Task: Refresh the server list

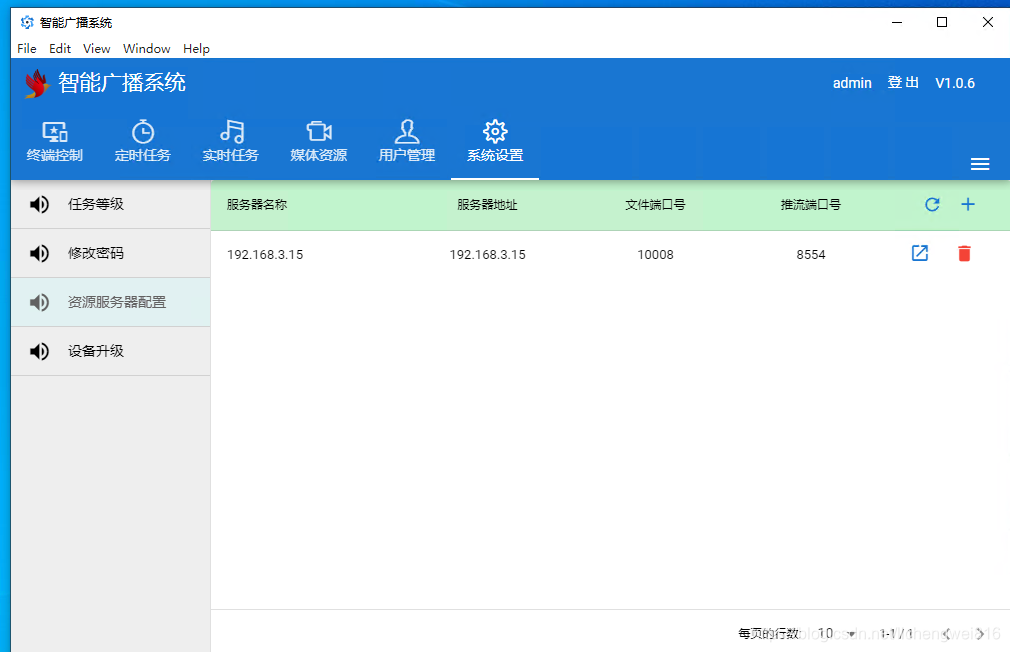Action: click(x=932, y=204)
